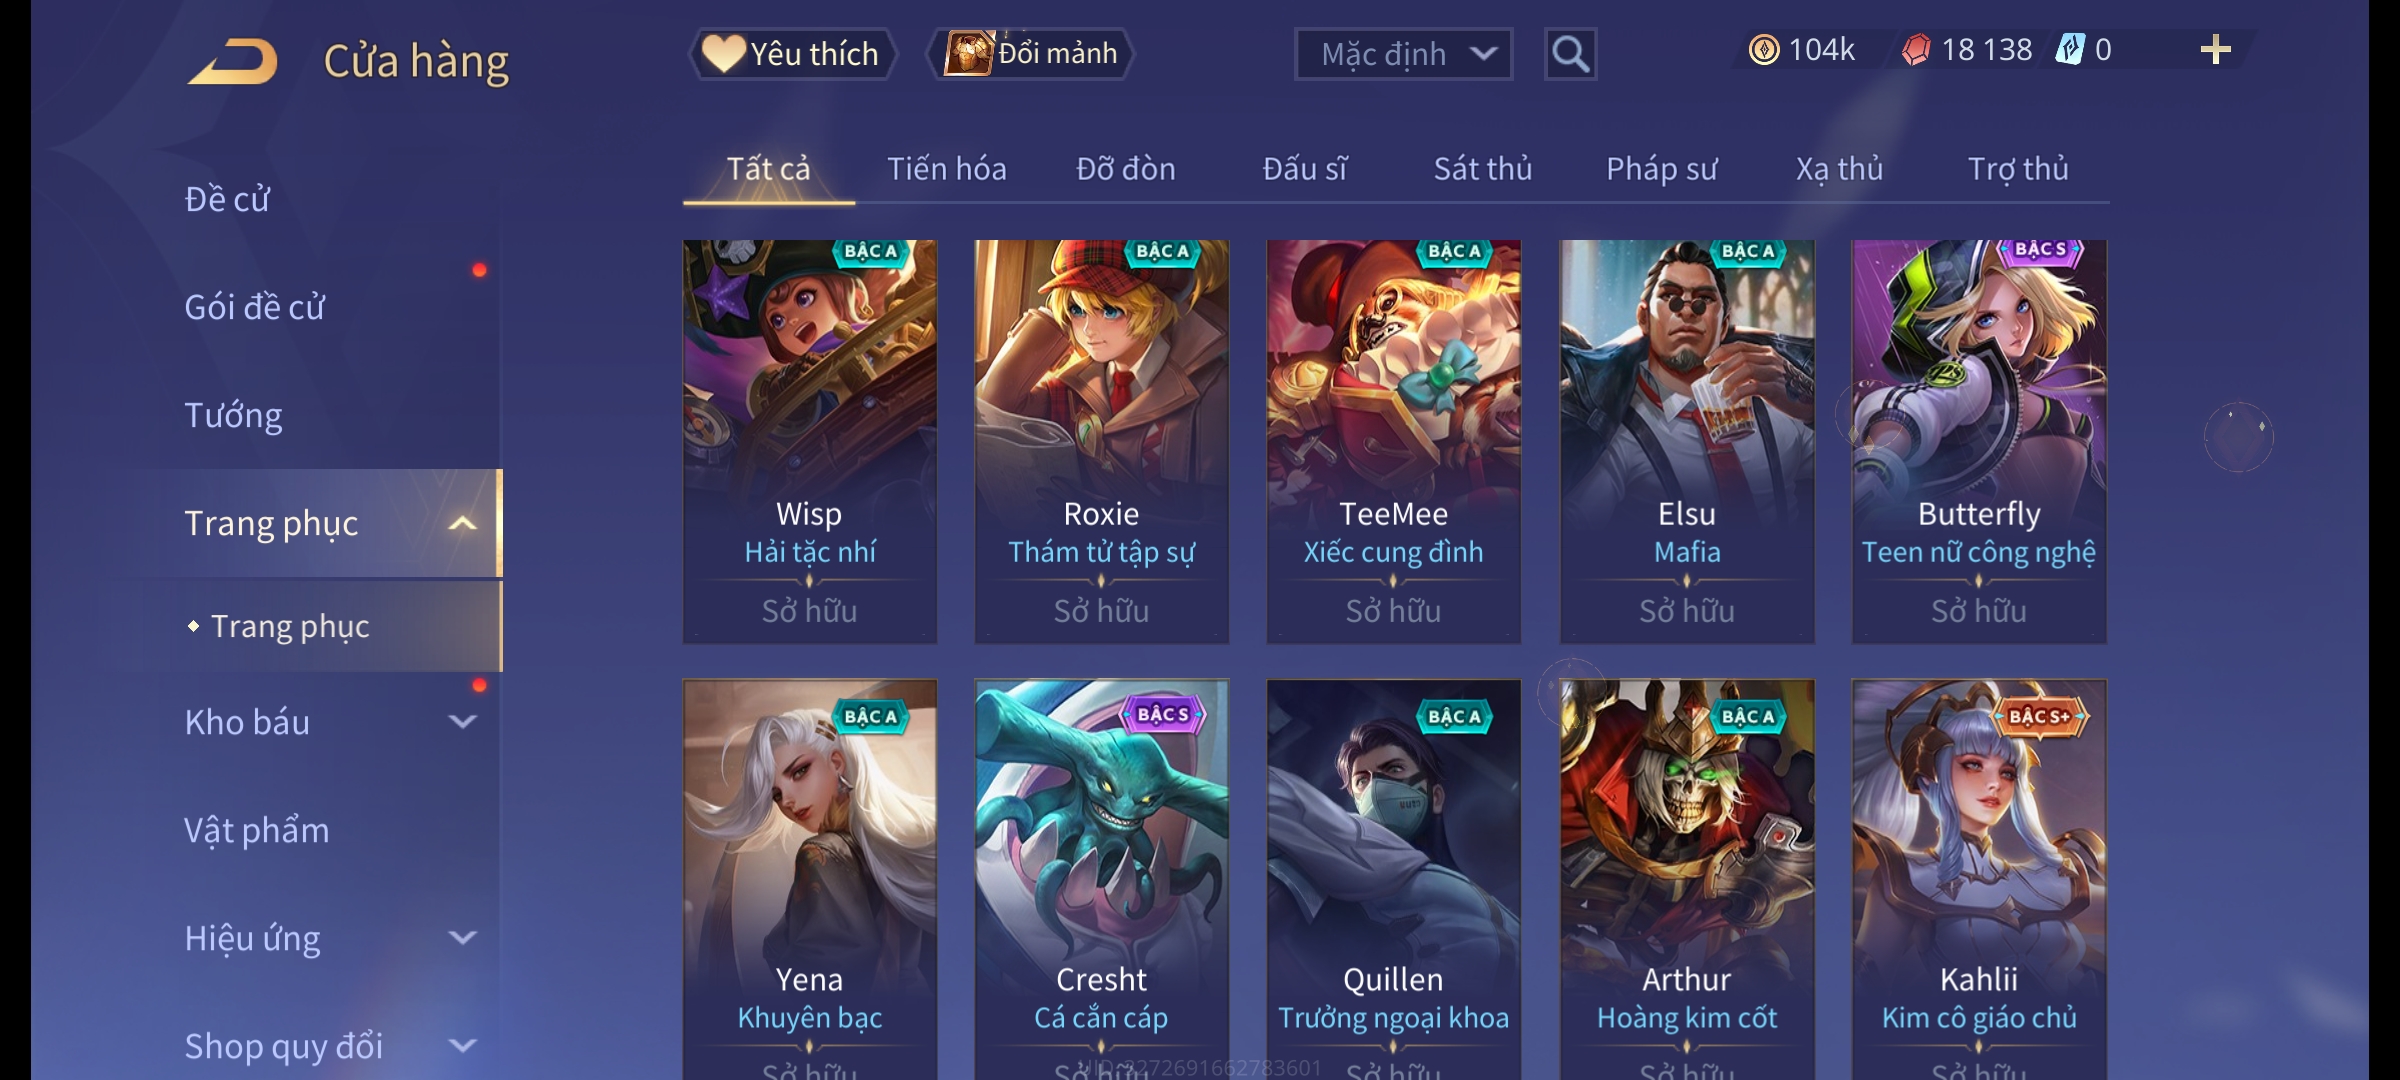Open Đổi mảnh fragment exchange chest
This screenshot has width=2400, height=1080.
1031,53
